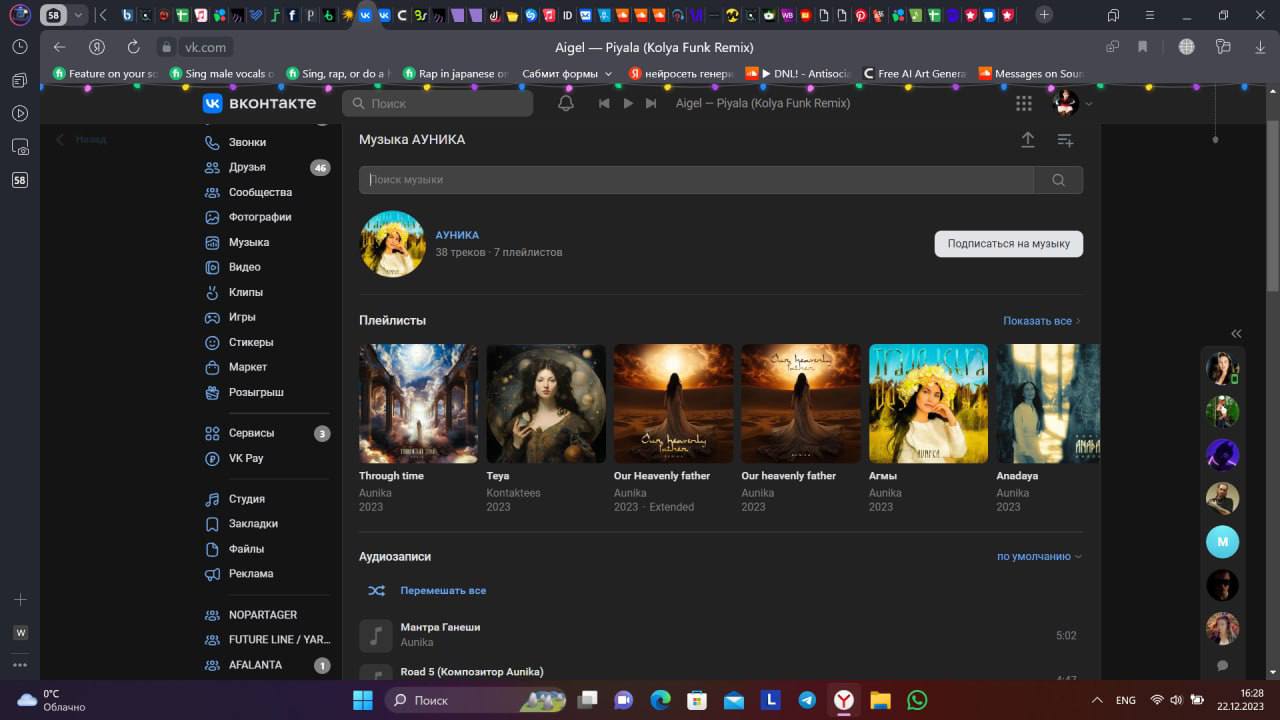Expand the profile avatar menu
The width and height of the screenshot is (1280, 720).
pos(1072,103)
